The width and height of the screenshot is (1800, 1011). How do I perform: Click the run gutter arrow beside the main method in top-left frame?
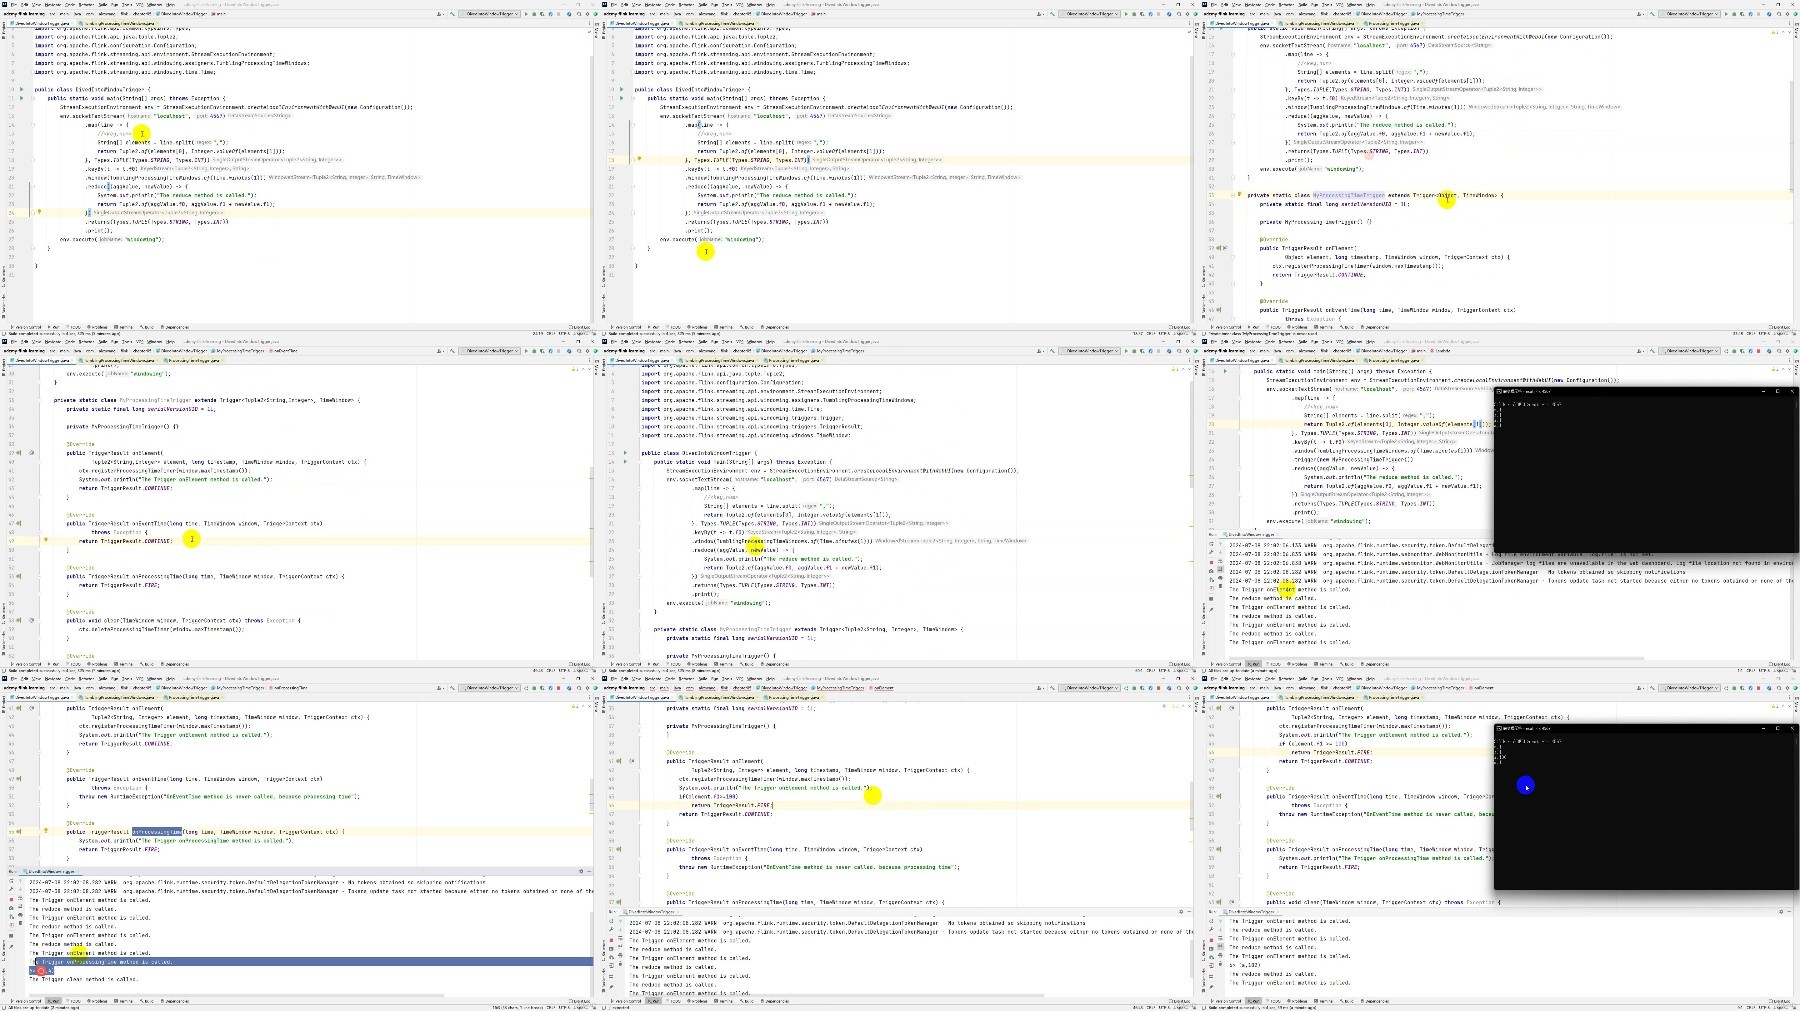tap(21, 98)
